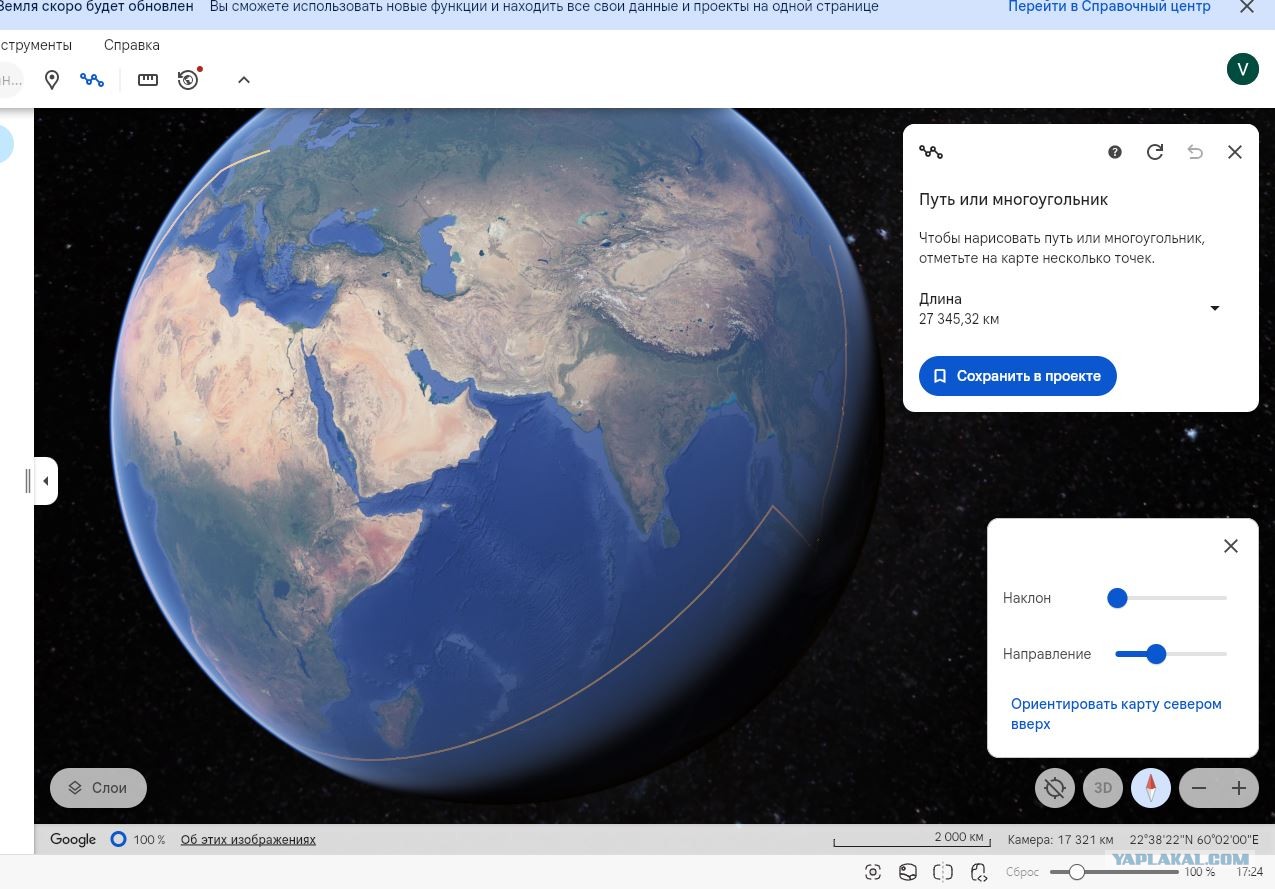Select the add placemark pin tool
1275x889 pixels.
pos(52,80)
